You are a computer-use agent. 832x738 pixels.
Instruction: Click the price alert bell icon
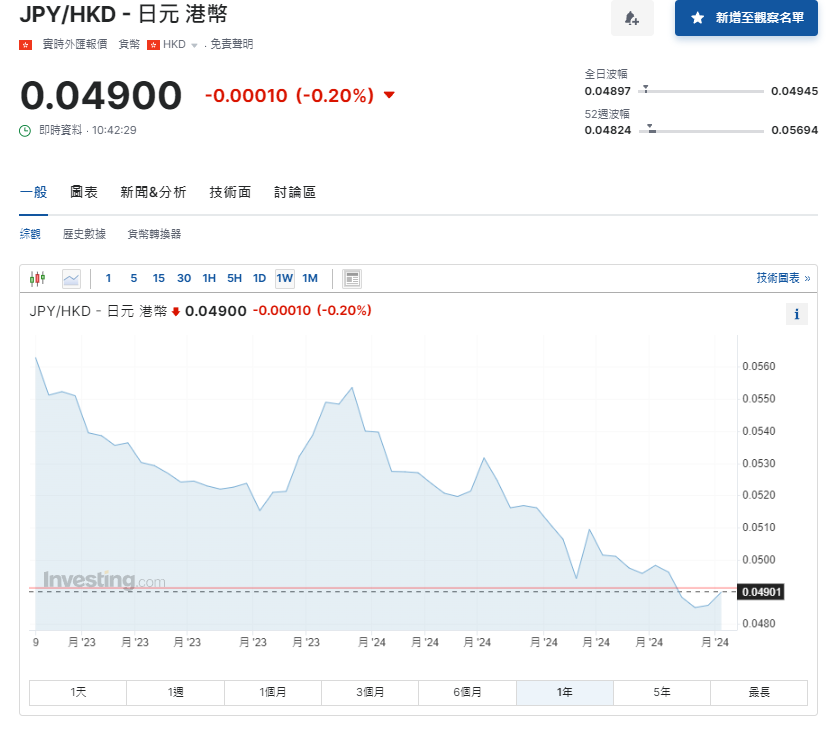coord(631,18)
